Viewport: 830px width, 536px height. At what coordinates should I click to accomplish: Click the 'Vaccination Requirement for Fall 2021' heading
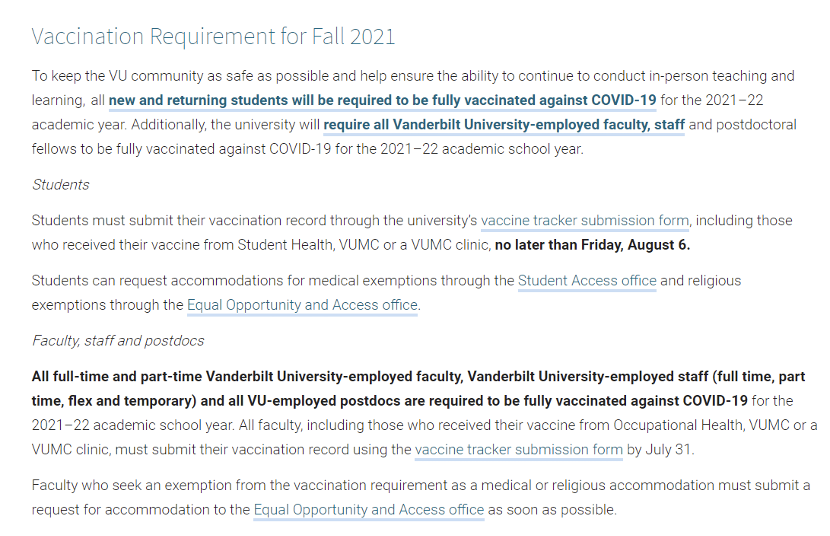213,37
